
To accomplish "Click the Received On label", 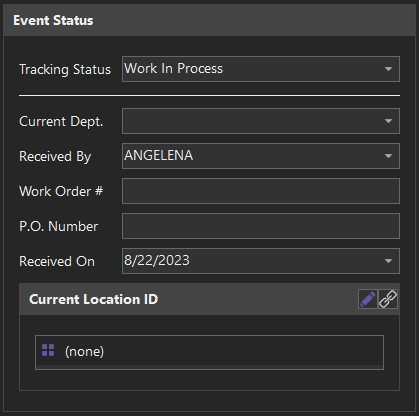I will coord(57,261).
